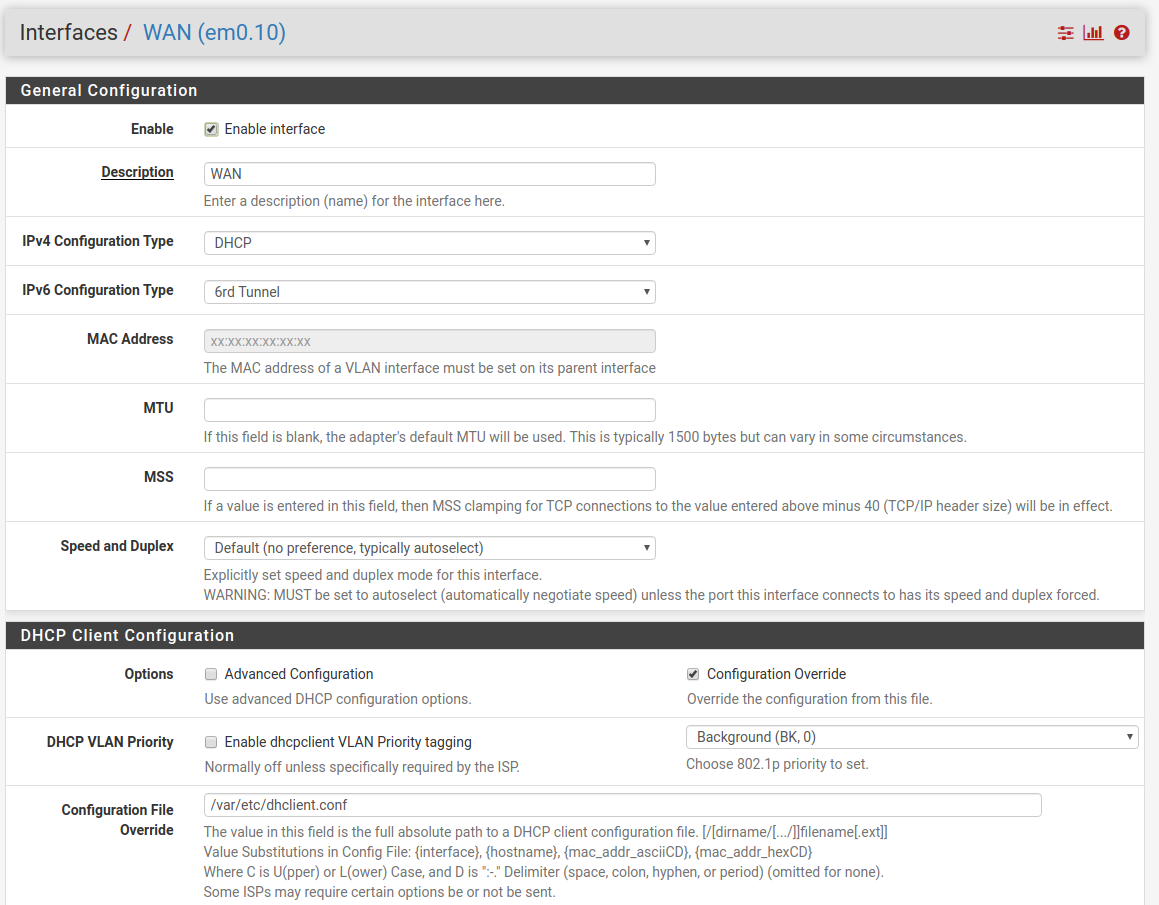Enable dhcpclient VLAN Priority tagging
The height and width of the screenshot is (905, 1159).
211,742
